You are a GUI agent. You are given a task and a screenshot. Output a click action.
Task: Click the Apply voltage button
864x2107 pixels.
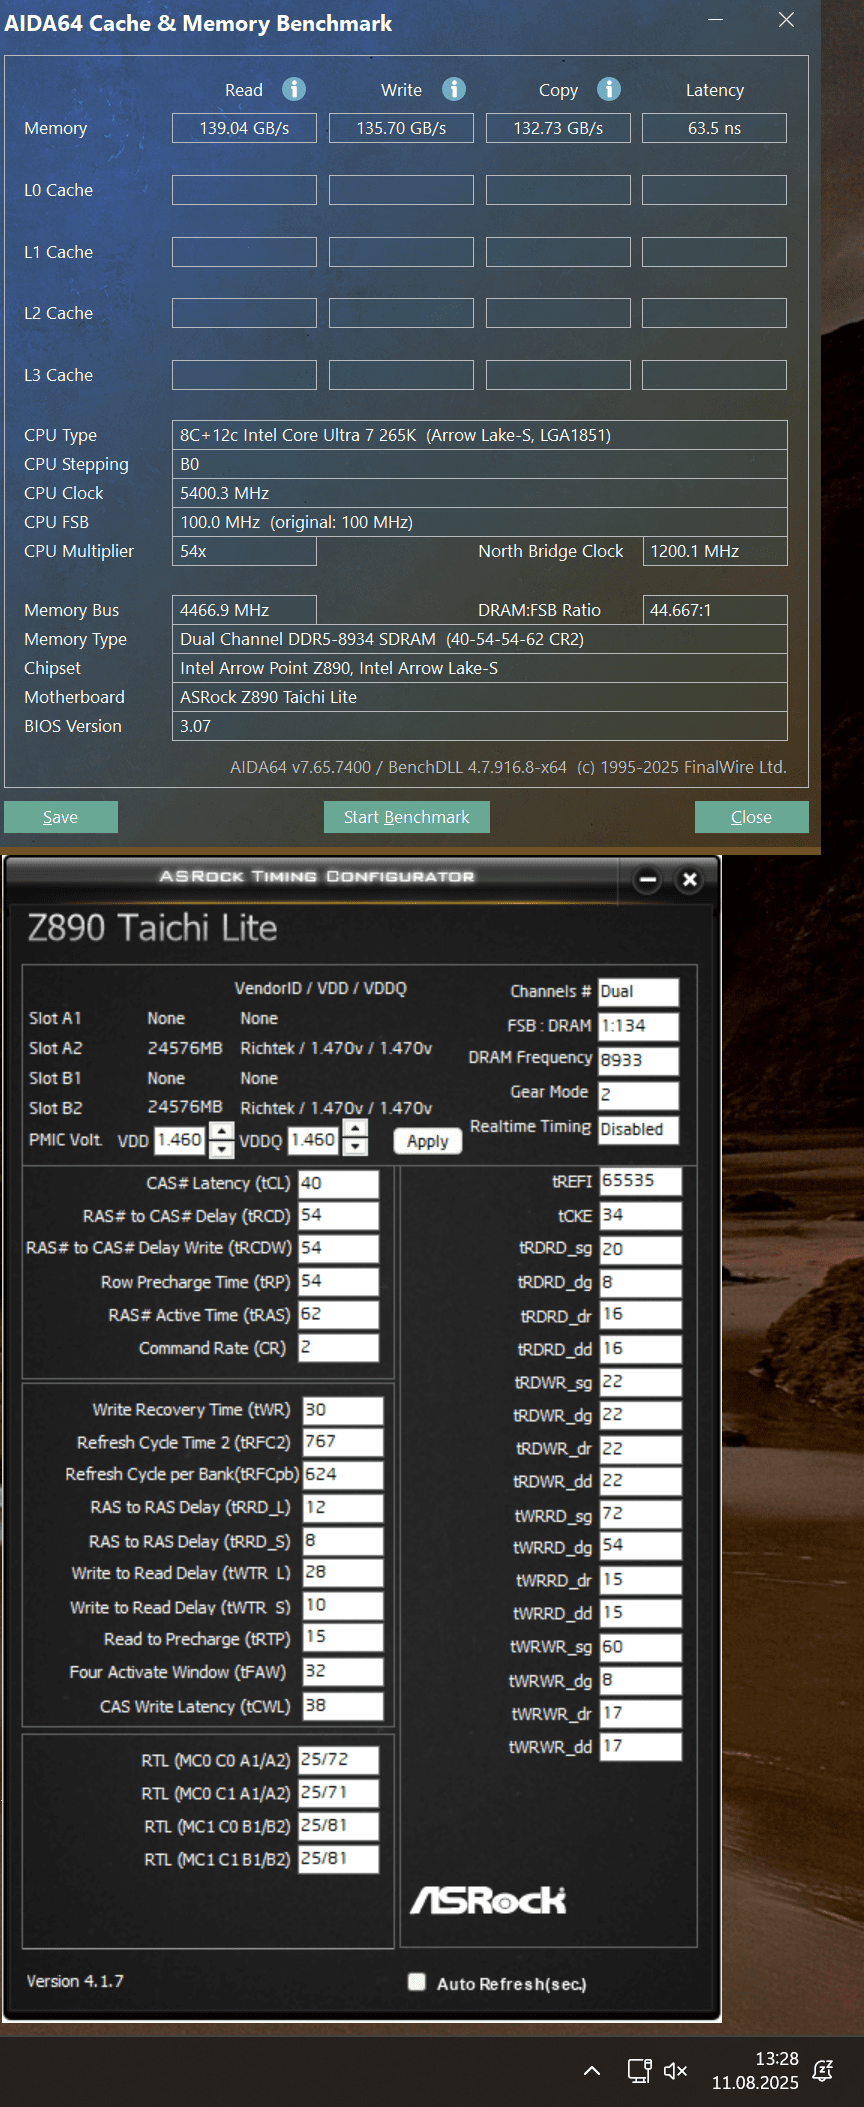pos(428,1141)
